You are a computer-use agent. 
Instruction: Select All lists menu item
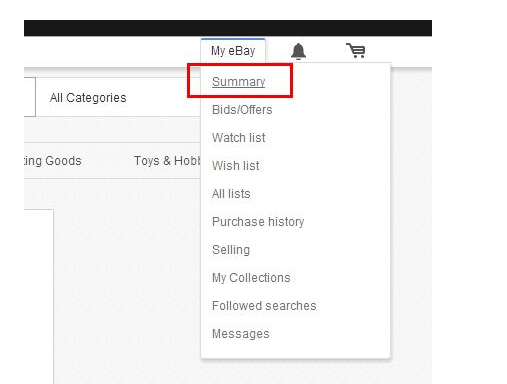tap(231, 194)
